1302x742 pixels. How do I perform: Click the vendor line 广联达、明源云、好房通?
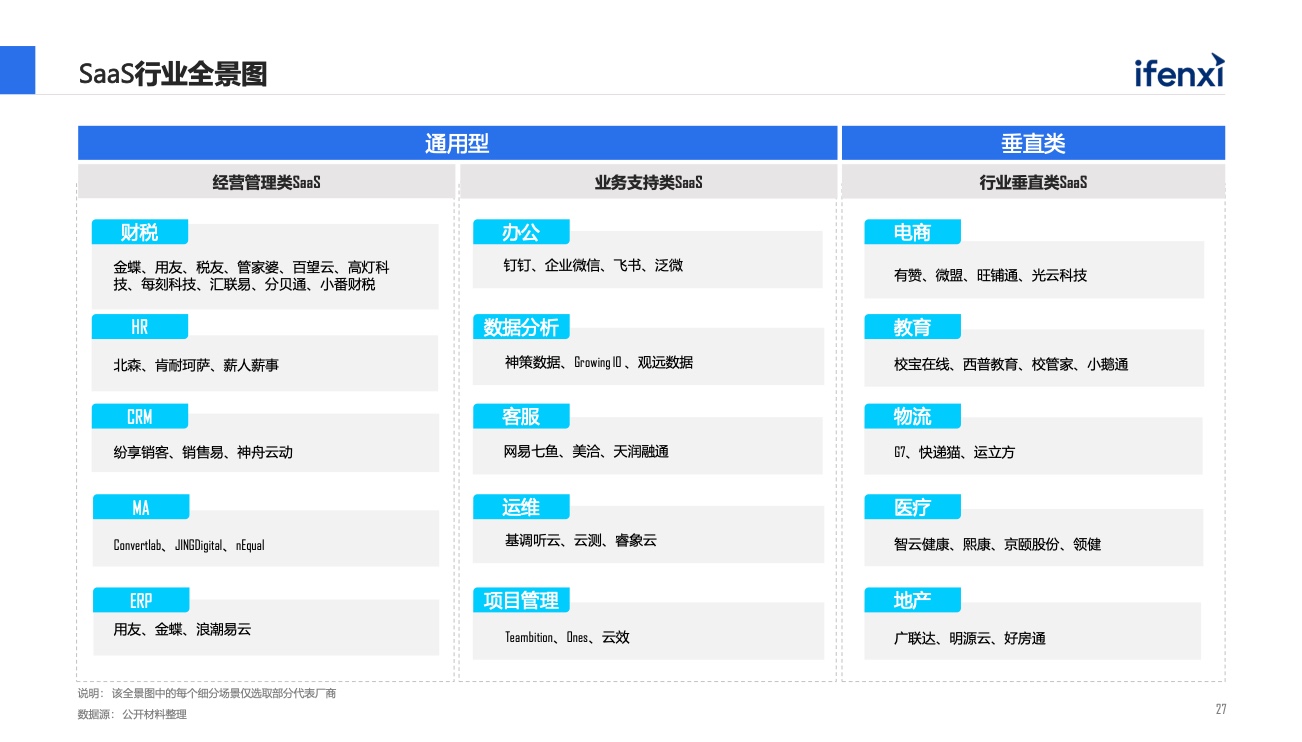[x=969, y=638]
